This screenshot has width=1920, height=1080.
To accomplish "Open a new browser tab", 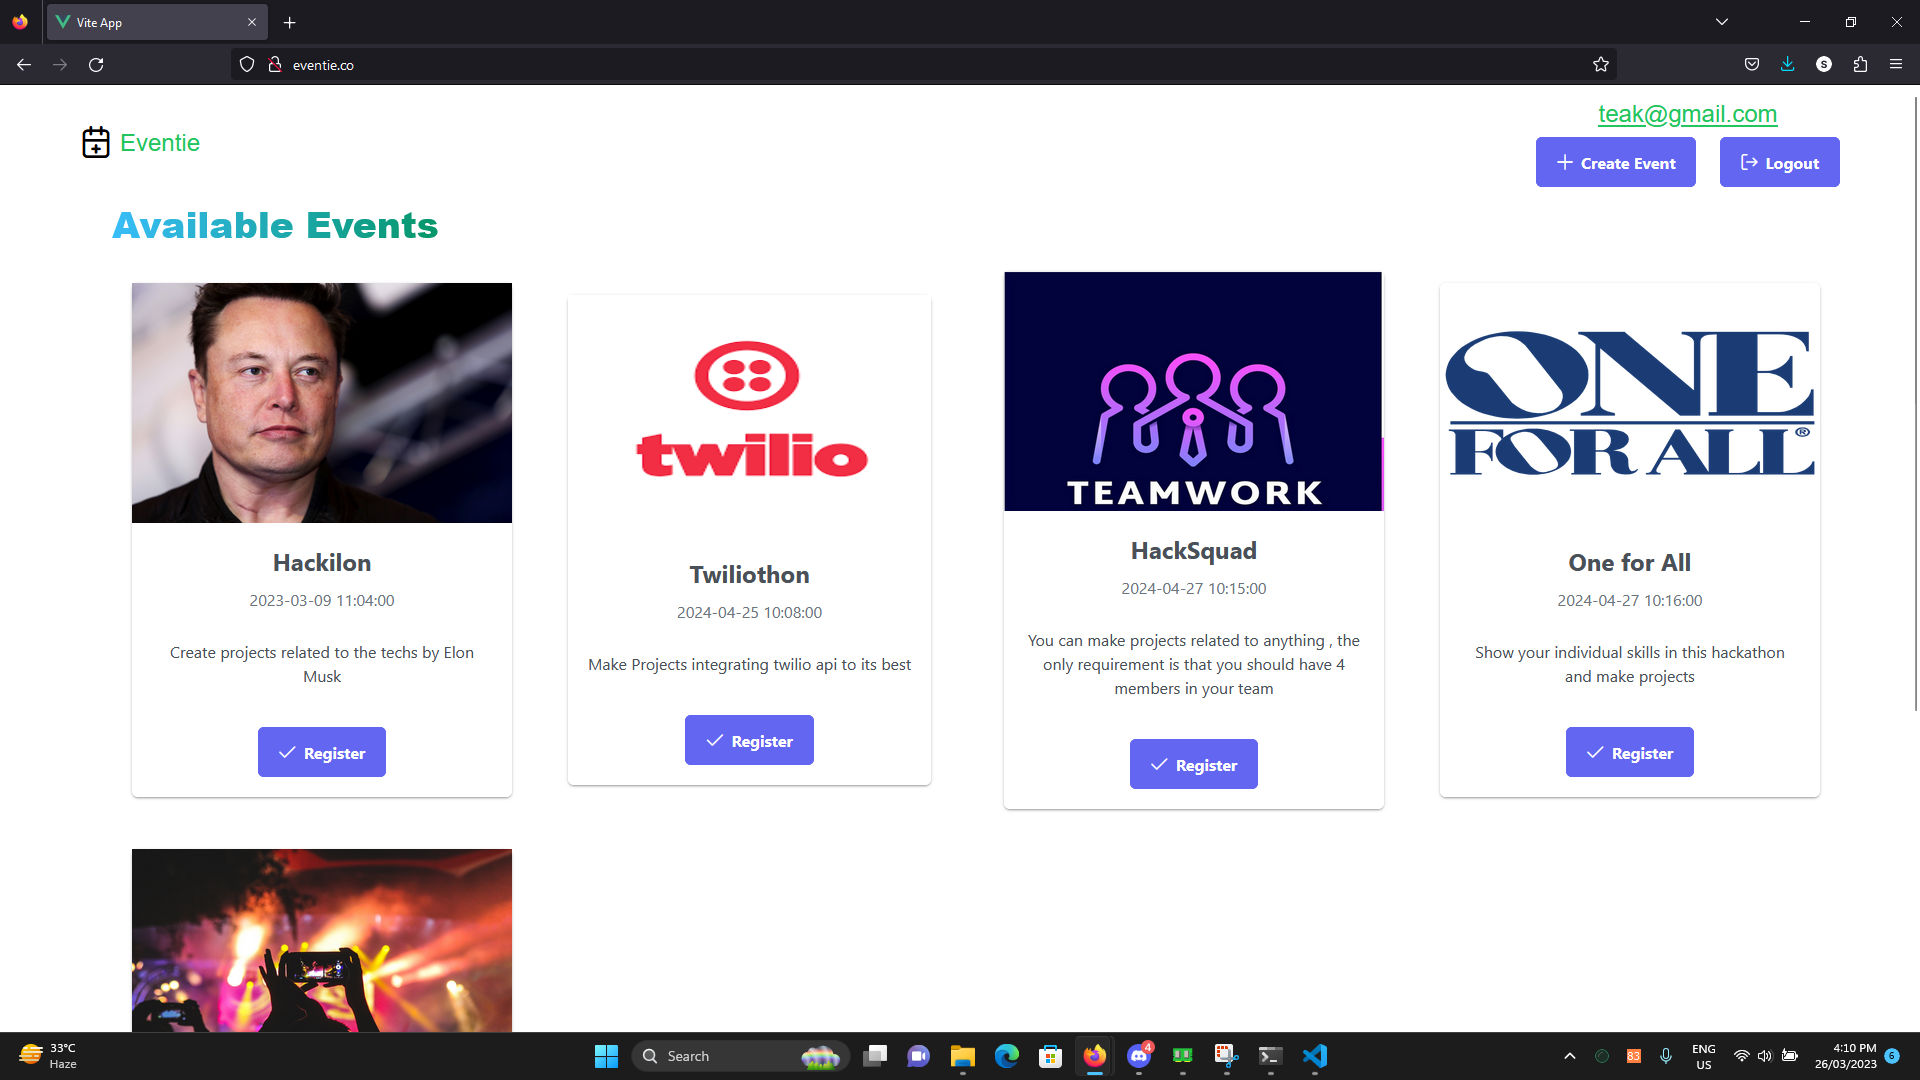I will [x=290, y=22].
